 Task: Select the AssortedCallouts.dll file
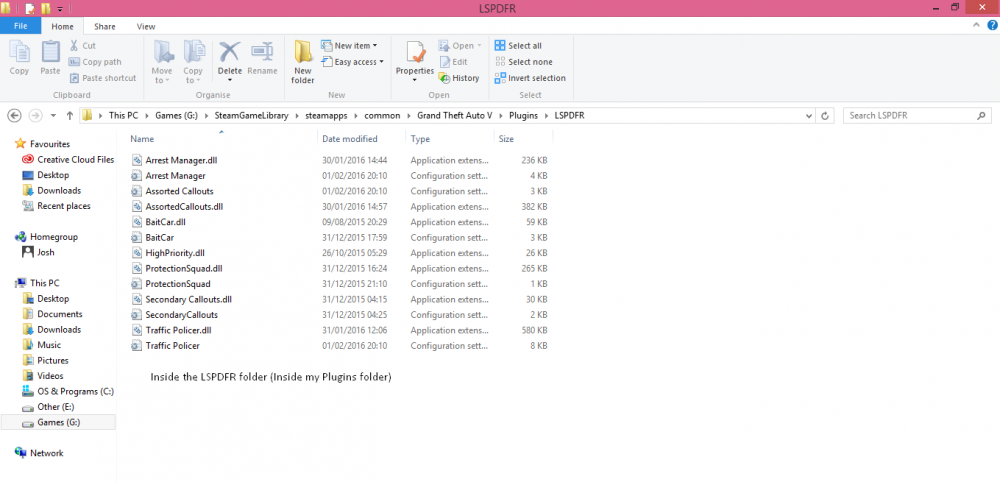point(177,207)
